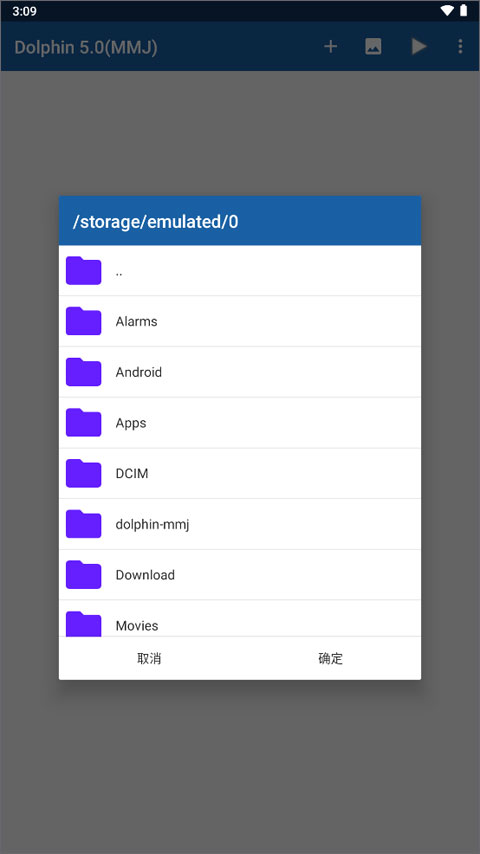
Task: Open the image icon in the toolbar
Action: (x=373, y=47)
